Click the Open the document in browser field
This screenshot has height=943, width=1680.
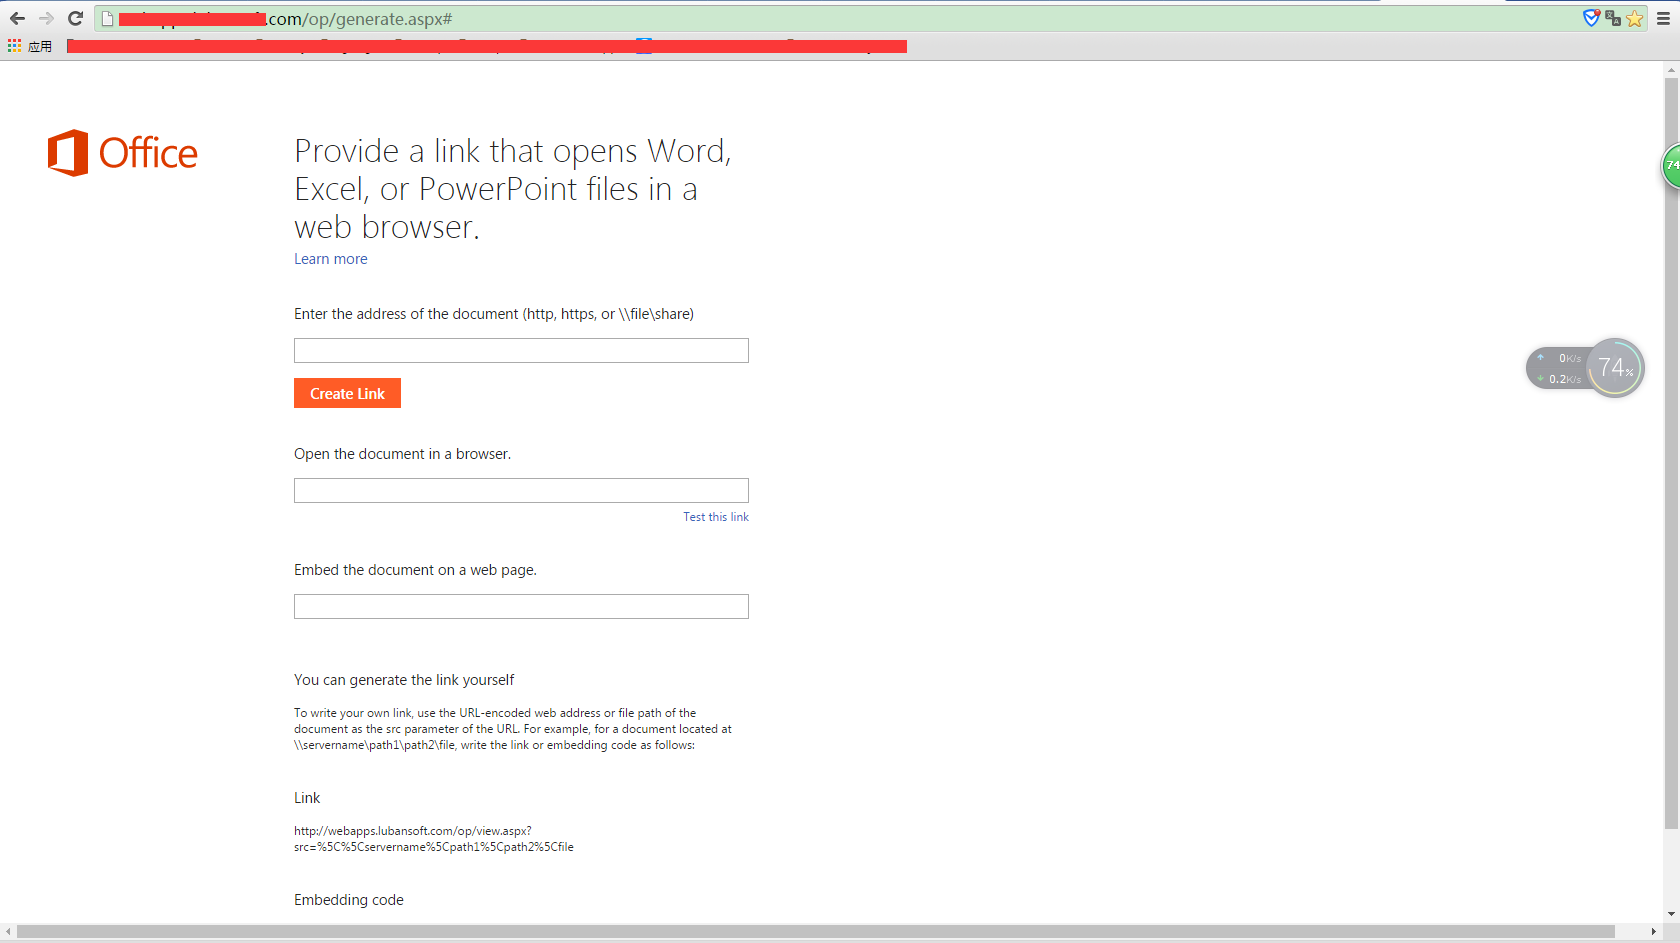click(x=521, y=490)
